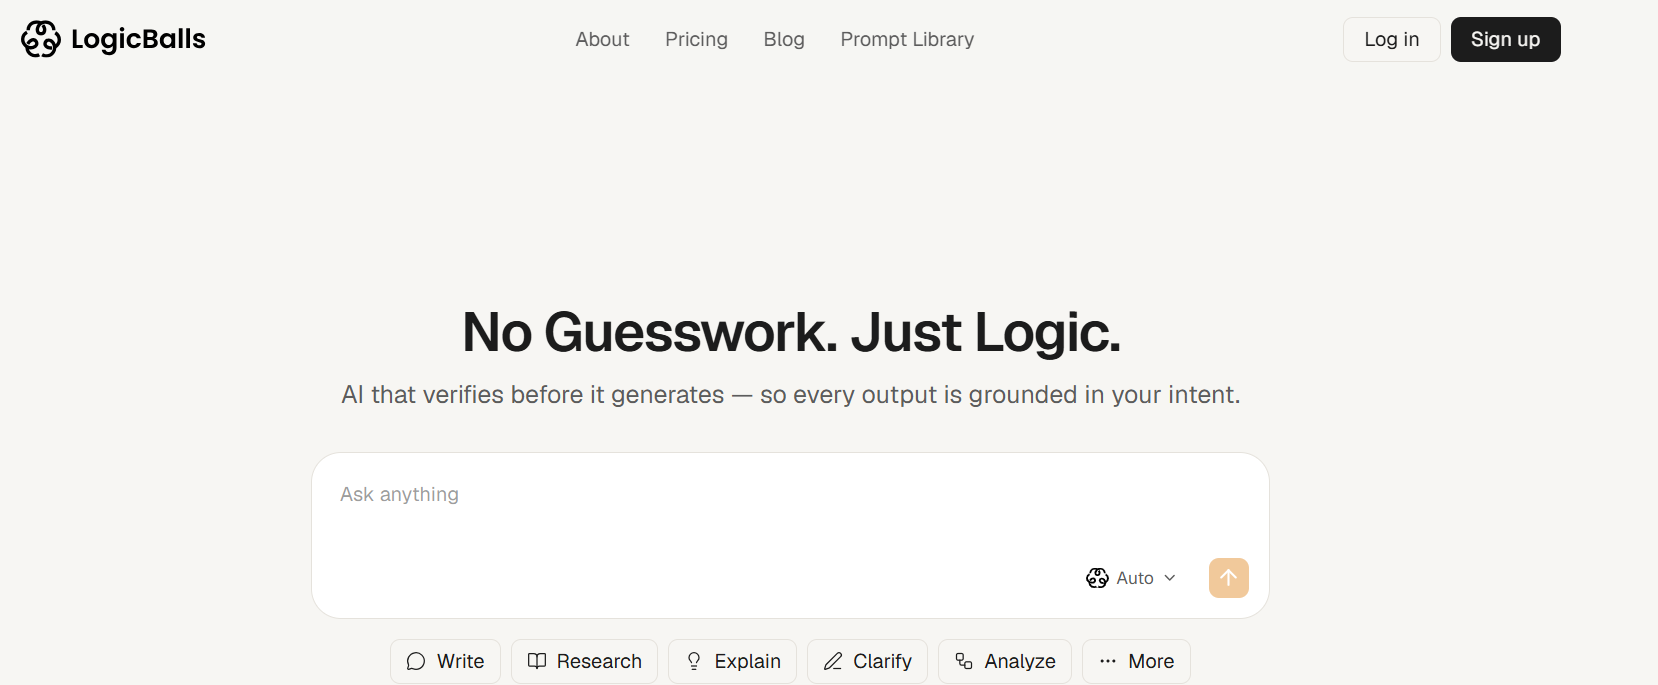Choose the Research book icon chip

[584, 661]
